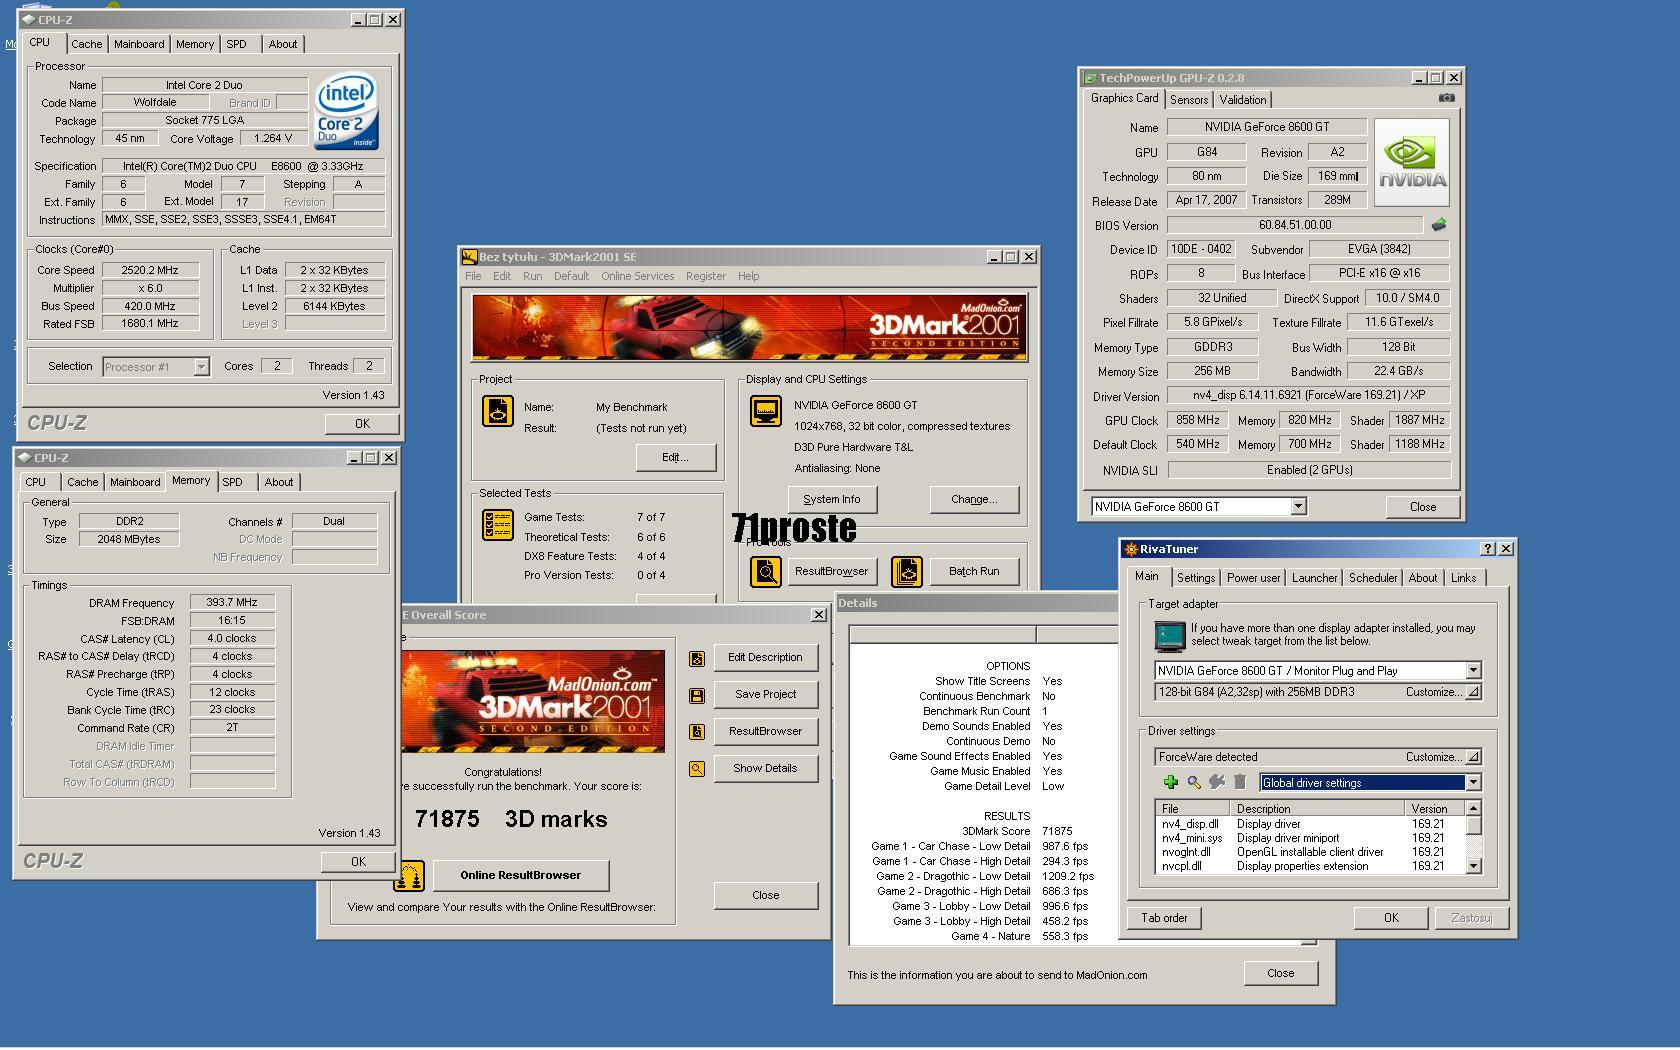Viewport: 1680px width, 1050px height.
Task: Click the driver file list scrollbar up arrow in RivaTuner
Action: [1473, 808]
